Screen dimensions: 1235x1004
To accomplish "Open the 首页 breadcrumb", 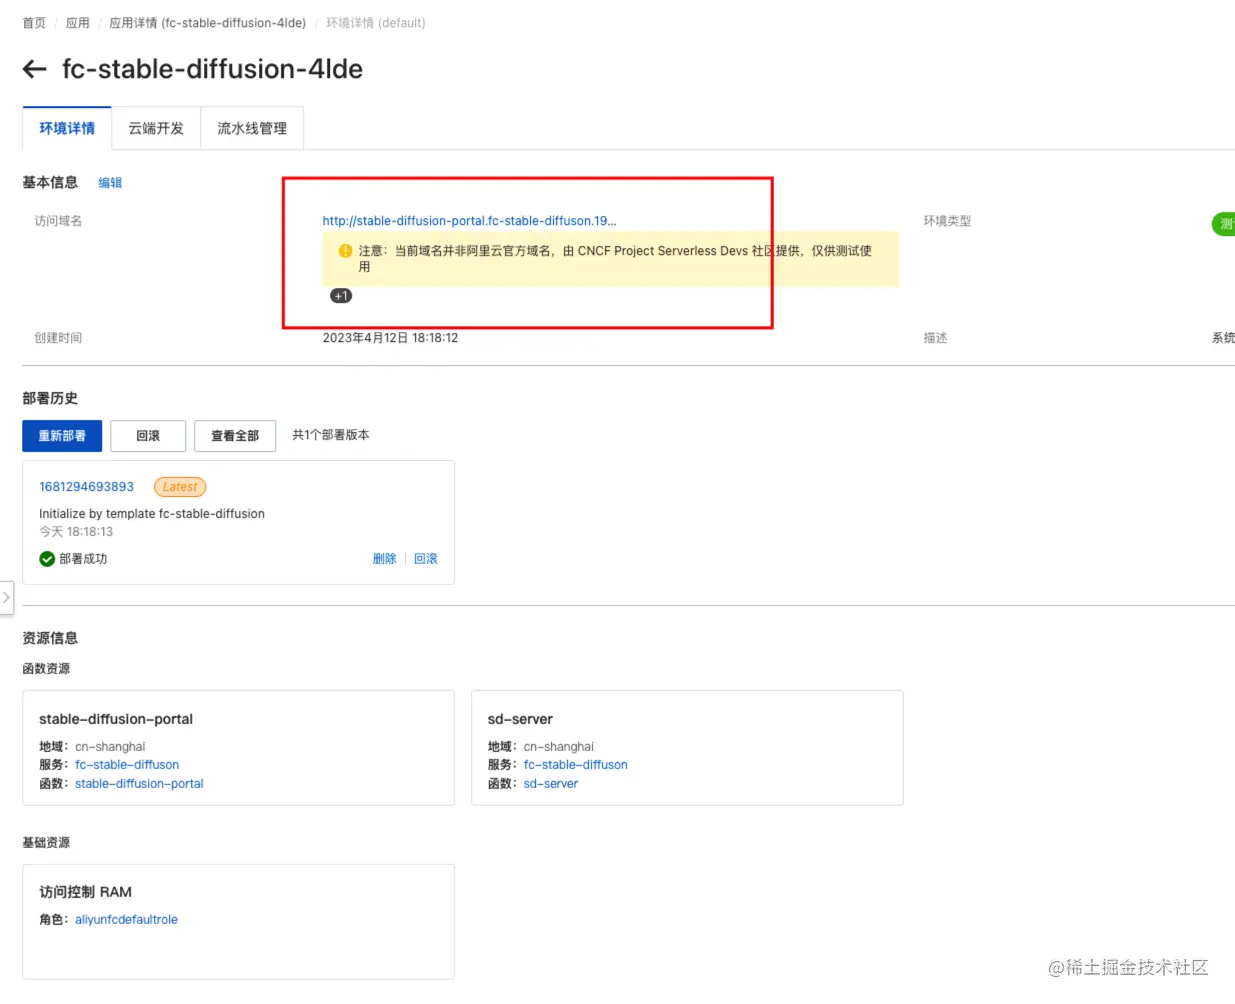I will click(x=34, y=23).
